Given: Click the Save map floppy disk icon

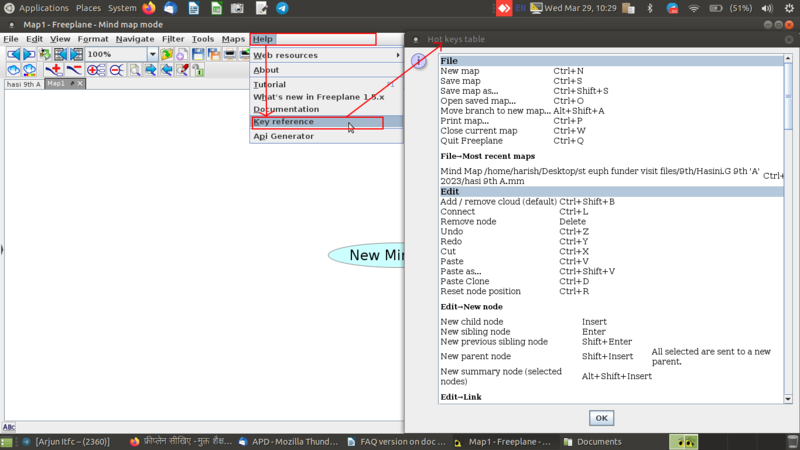Looking at the screenshot, I should pyautogui.click(x=198, y=54).
